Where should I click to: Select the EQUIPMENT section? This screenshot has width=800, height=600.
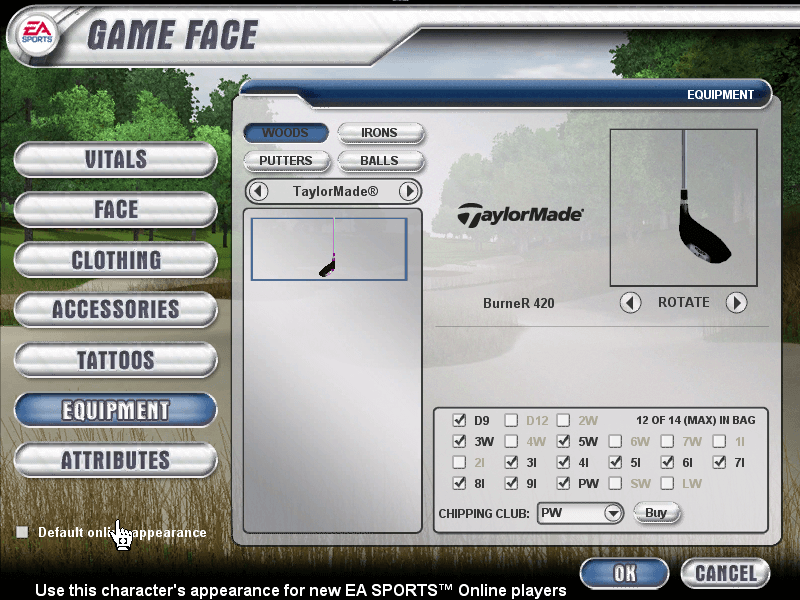coord(116,410)
